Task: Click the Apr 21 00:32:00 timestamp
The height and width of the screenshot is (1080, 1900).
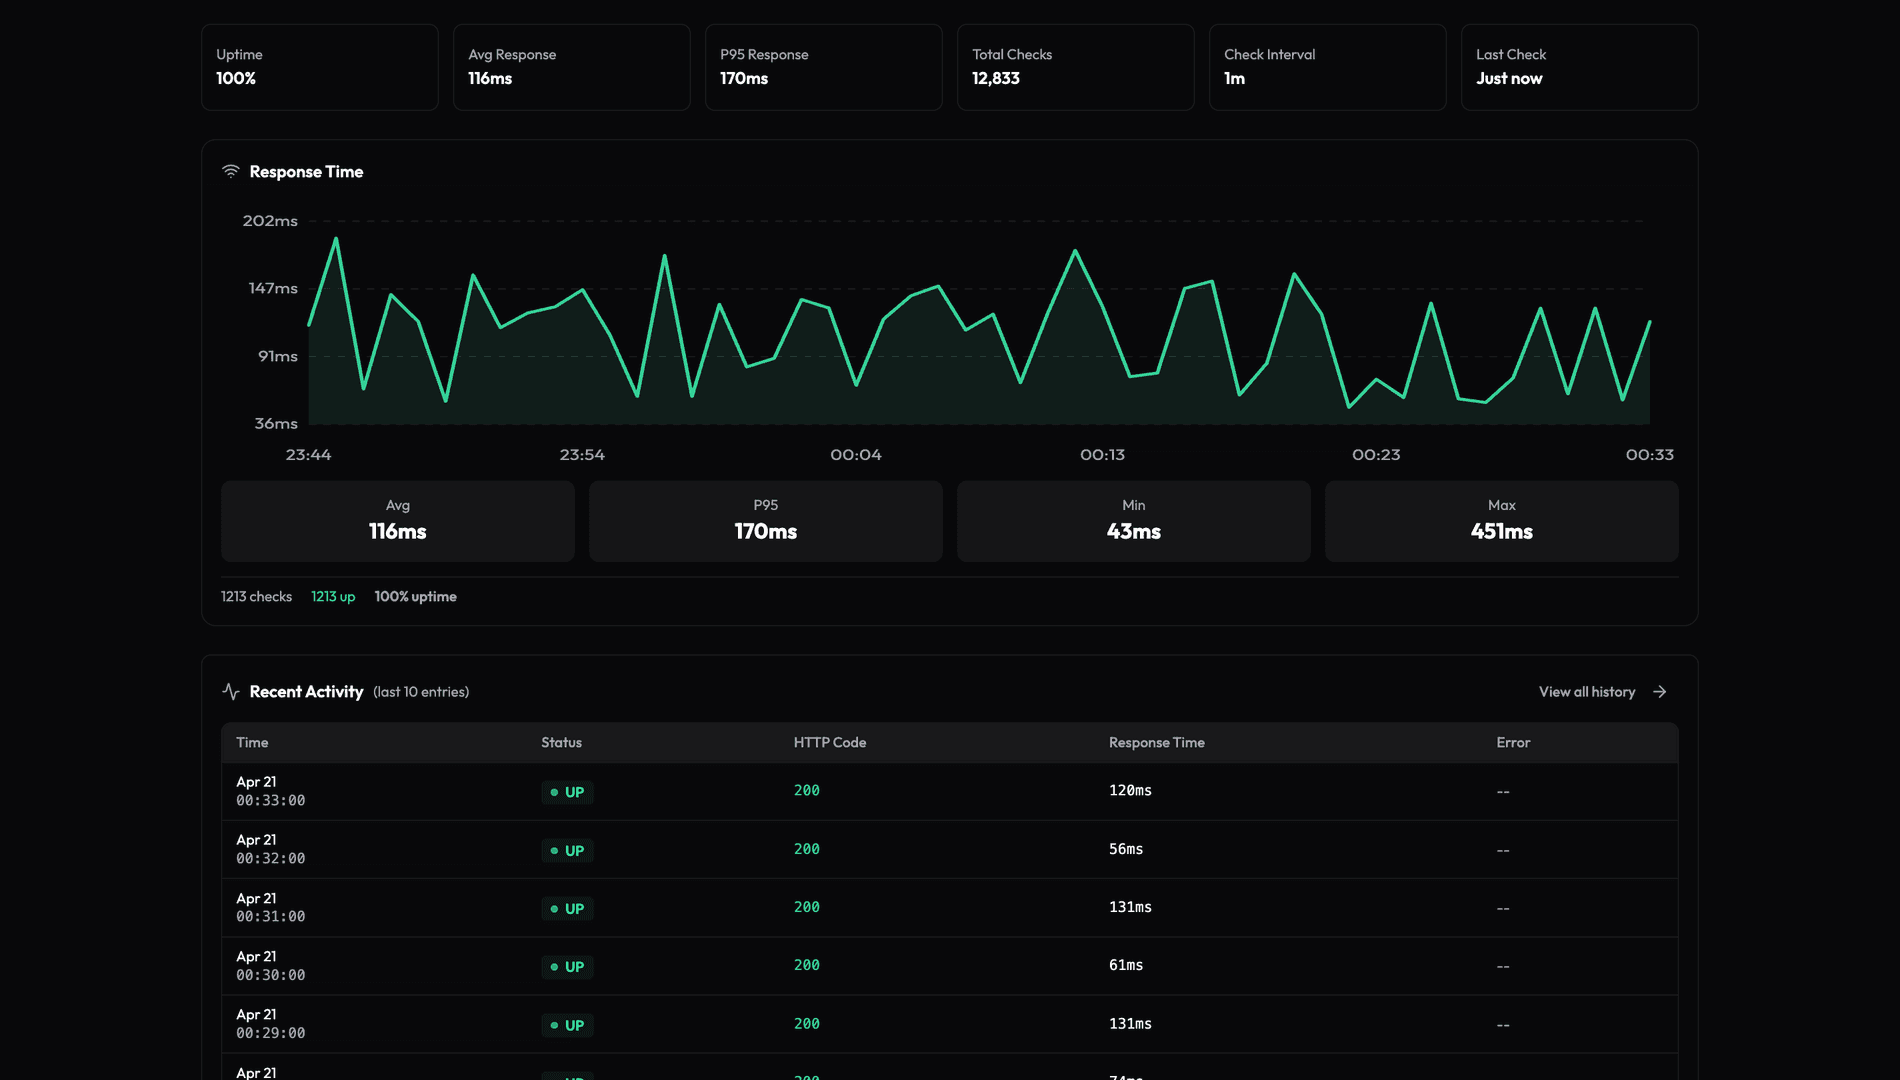Action: [271, 849]
